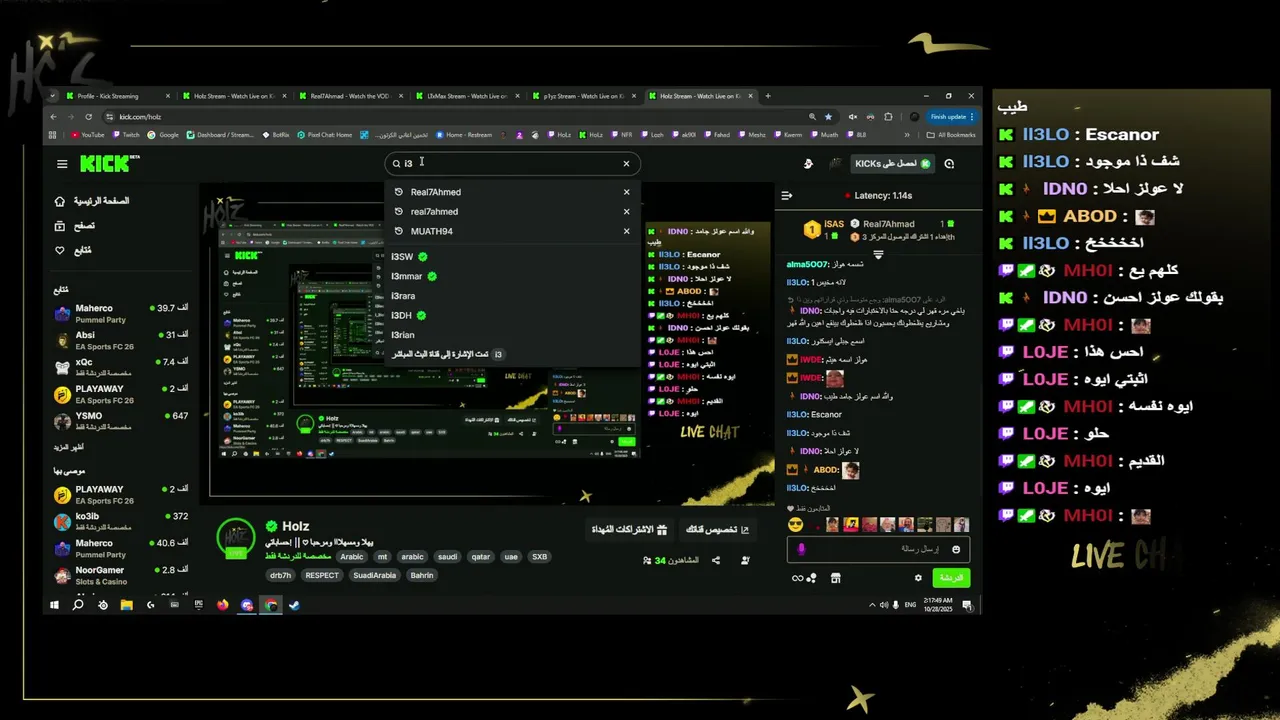Clear the search box with the X
Screen dimensions: 1280x720
click(x=627, y=163)
